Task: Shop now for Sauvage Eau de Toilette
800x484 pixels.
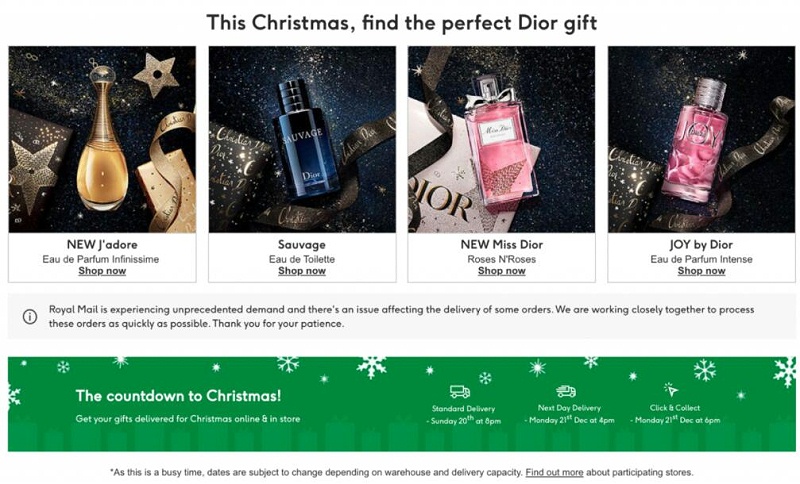Action: pos(302,271)
